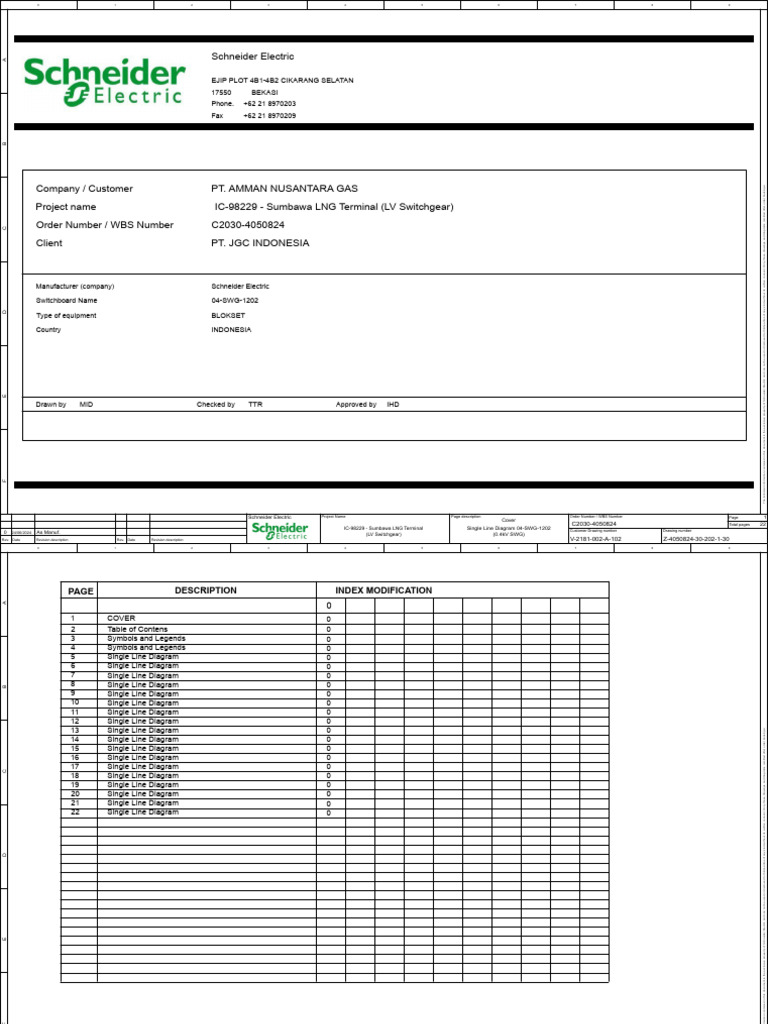Click page number '11' in PAGE column
Viewport: 768px width, 1024px height.
pos(74,712)
